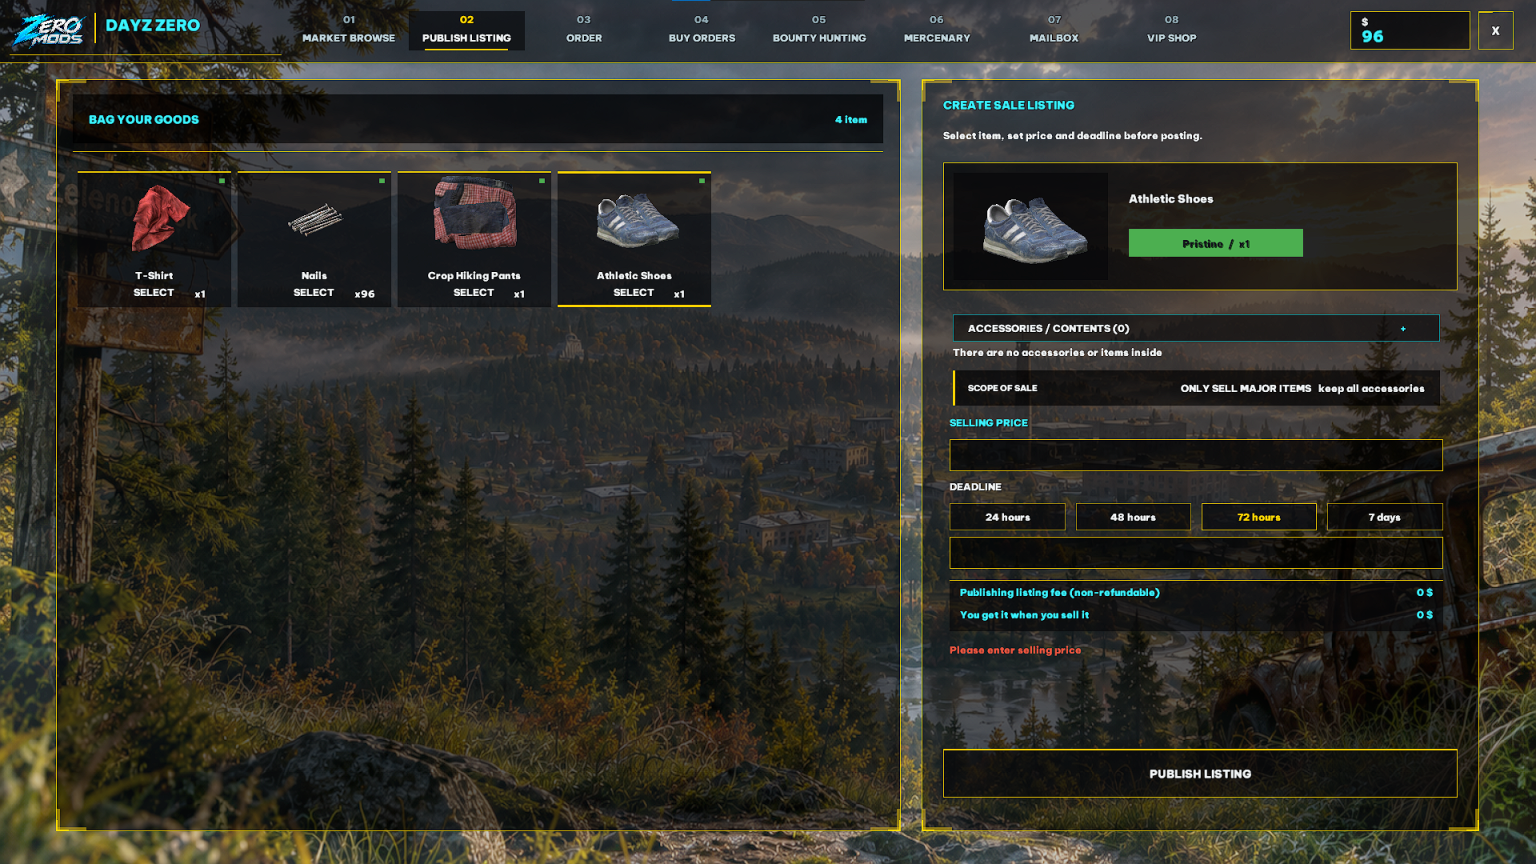Open the Market Browse tab
Image resolution: width=1536 pixels, height=864 pixels.
[x=349, y=30]
